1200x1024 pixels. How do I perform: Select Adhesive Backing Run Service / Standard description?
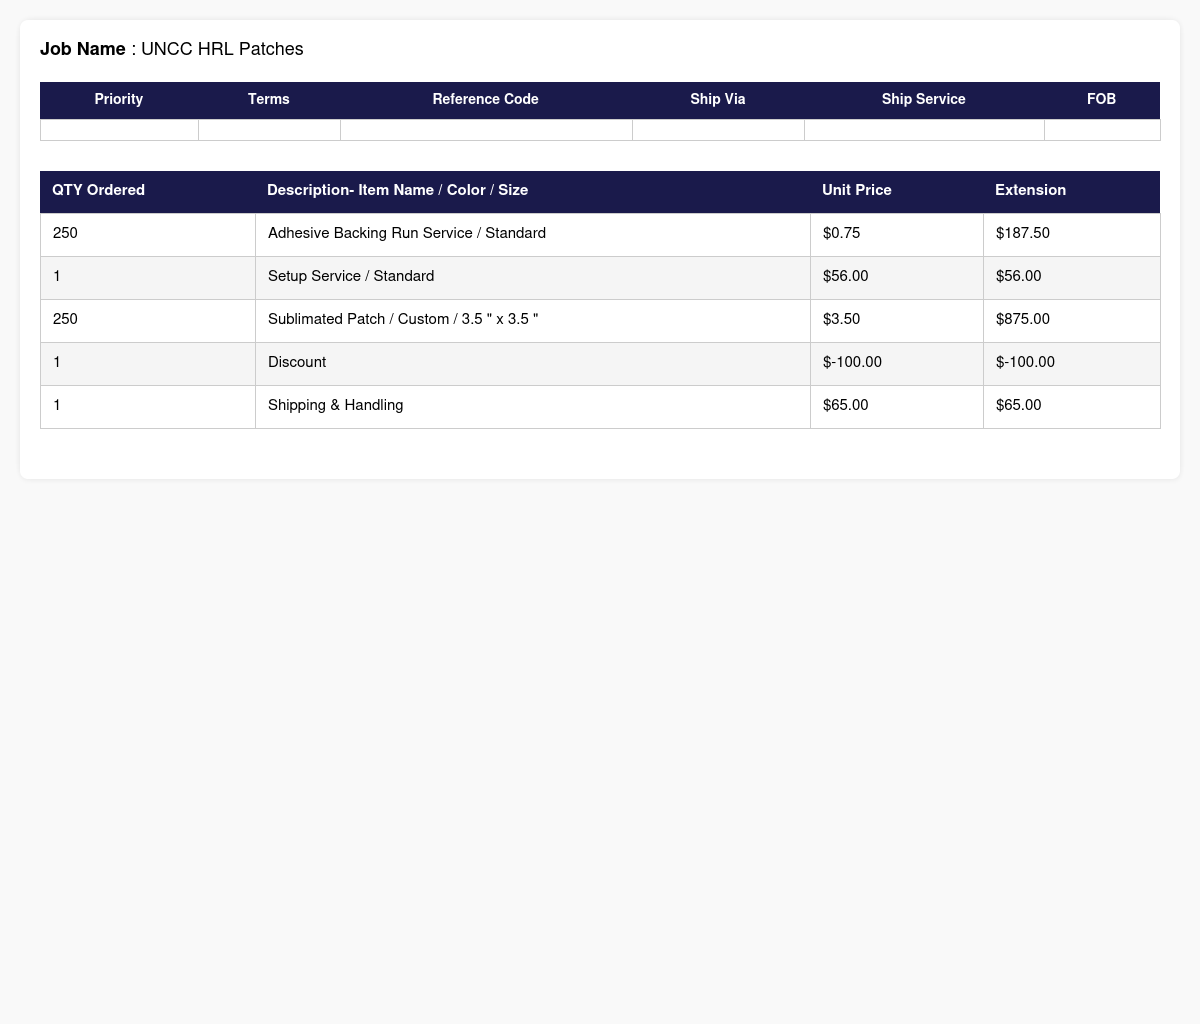[407, 233]
